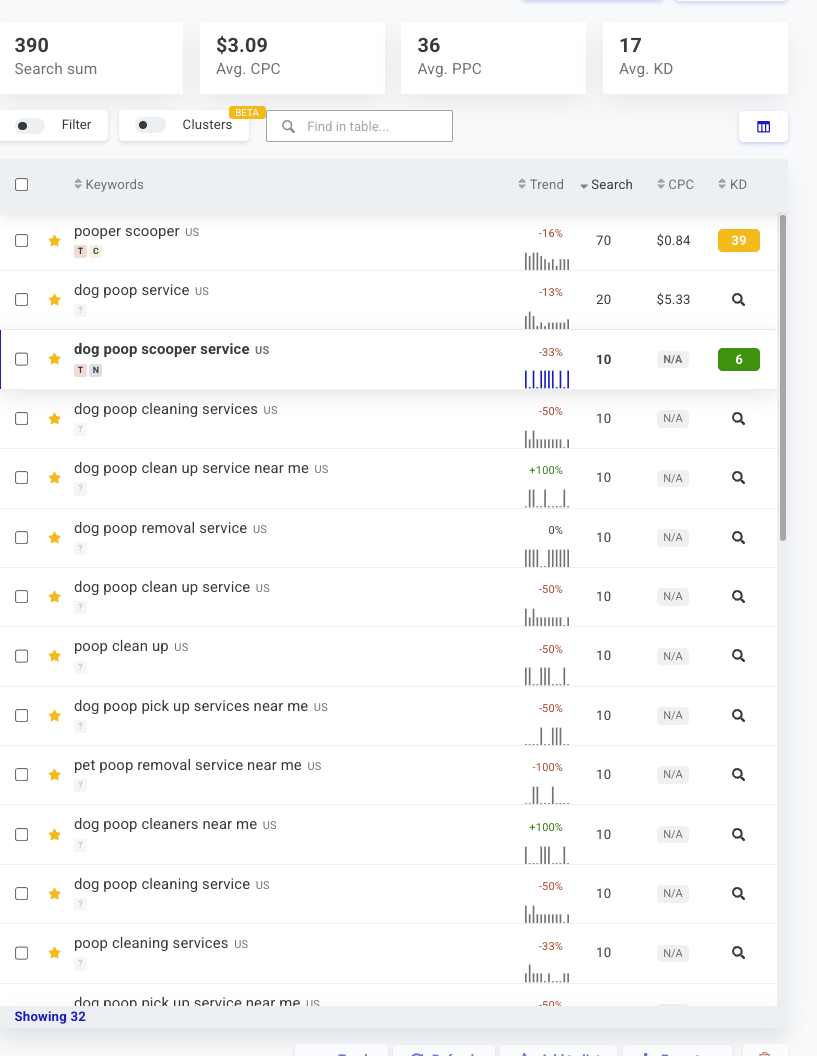The width and height of the screenshot is (817, 1056).
Task: Enable the Clusters toggle
Action: point(150,125)
